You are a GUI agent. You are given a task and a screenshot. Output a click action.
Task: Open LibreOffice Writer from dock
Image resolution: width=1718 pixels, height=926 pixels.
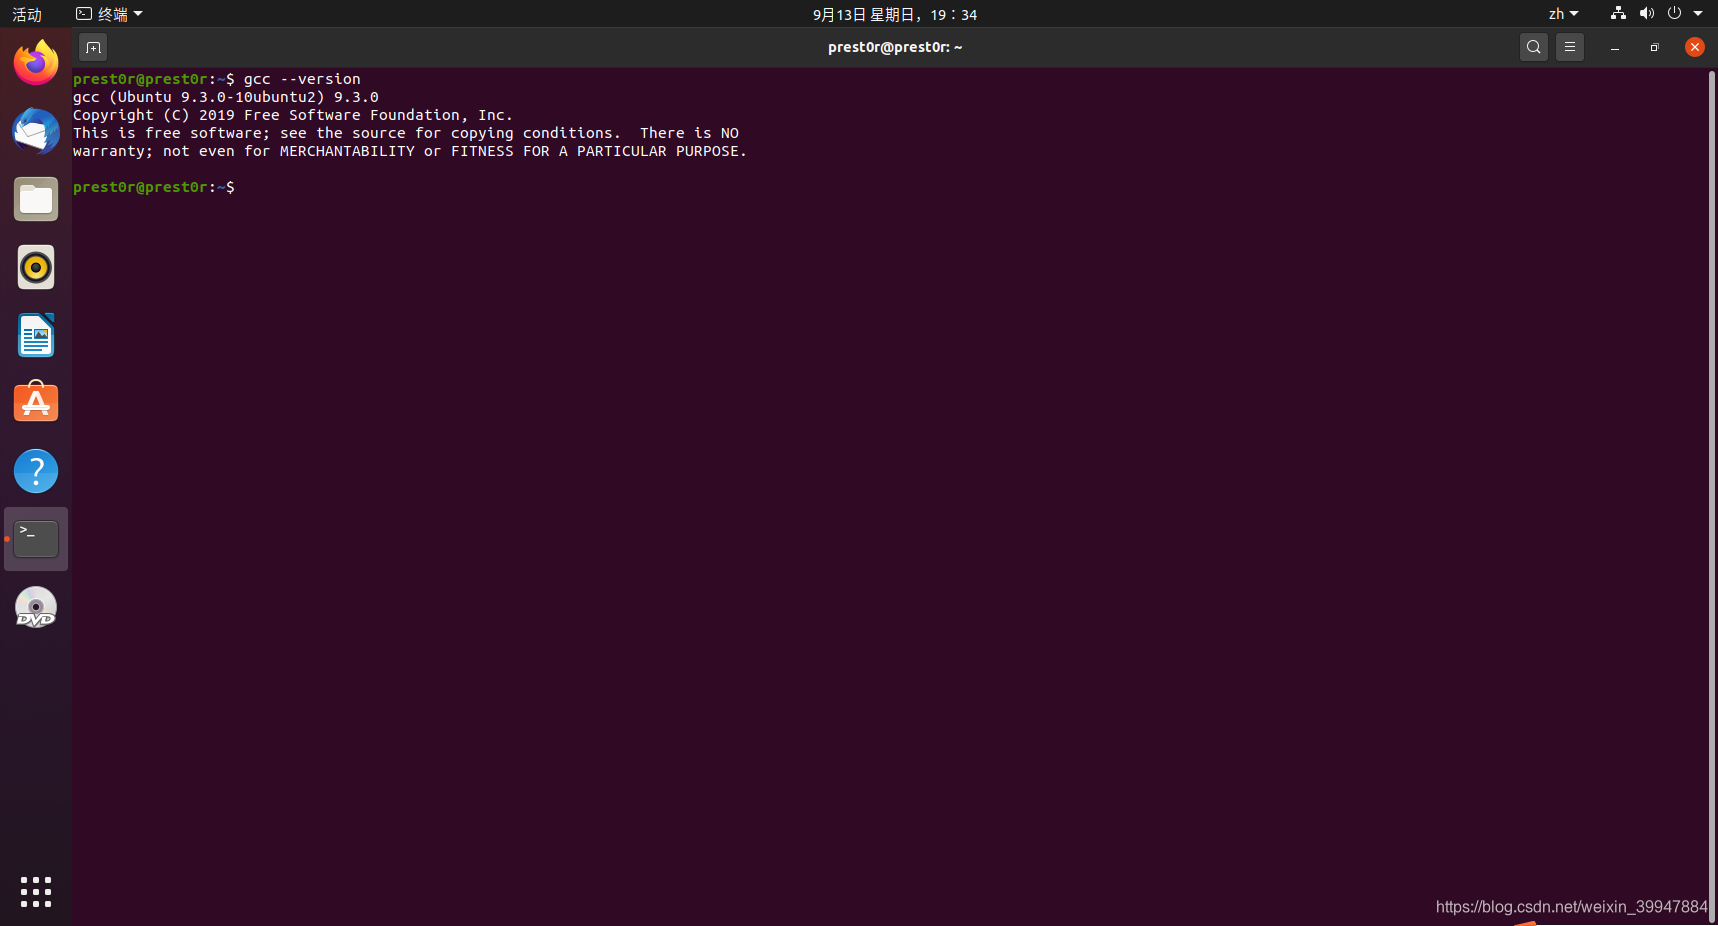(36, 335)
